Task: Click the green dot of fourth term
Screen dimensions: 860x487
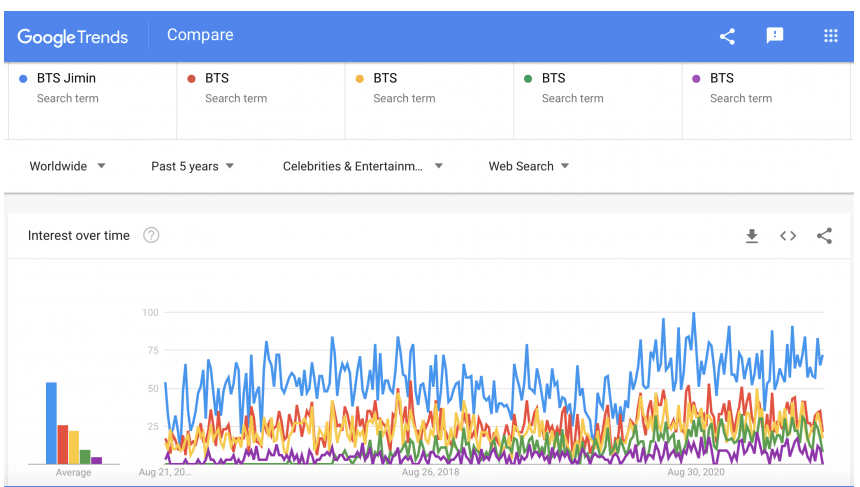Action: pyautogui.click(x=528, y=79)
